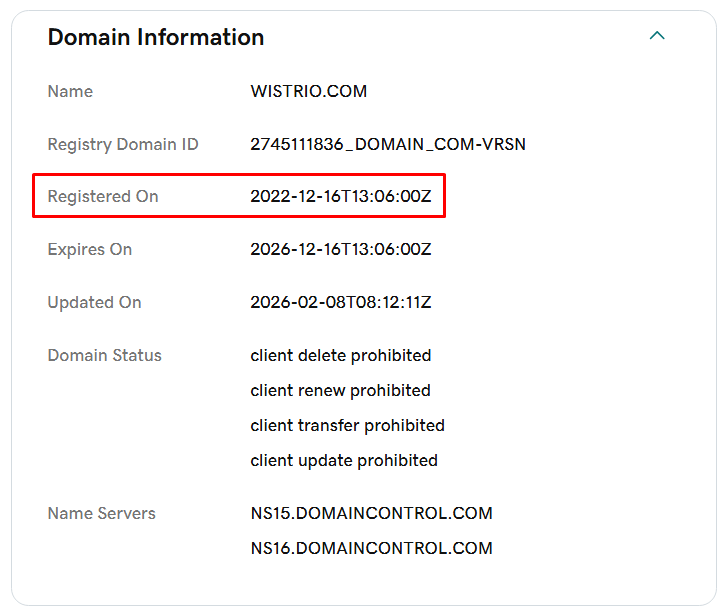Click the Name Servers label

tap(102, 514)
